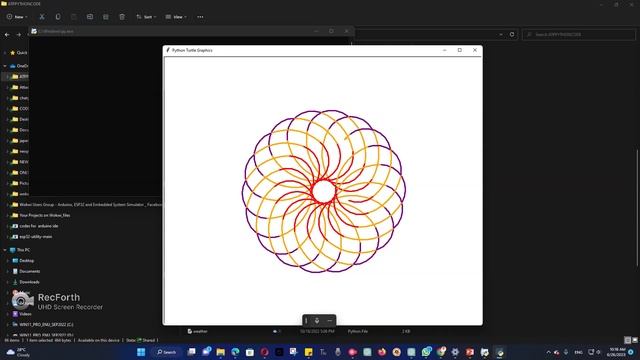Screen dimensions: 640x360
Task: Open the clock and date in the taskbar
Action: coord(617,352)
